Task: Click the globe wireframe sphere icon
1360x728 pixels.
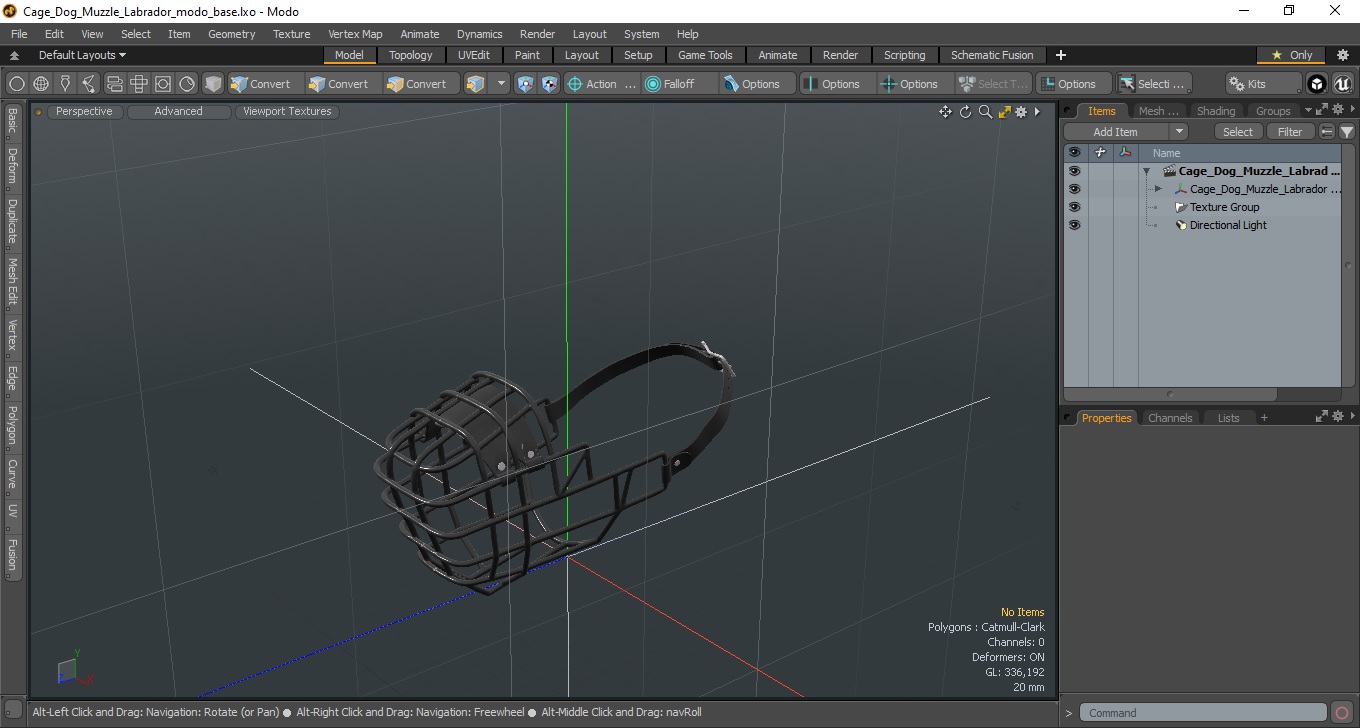Action: pos(41,84)
